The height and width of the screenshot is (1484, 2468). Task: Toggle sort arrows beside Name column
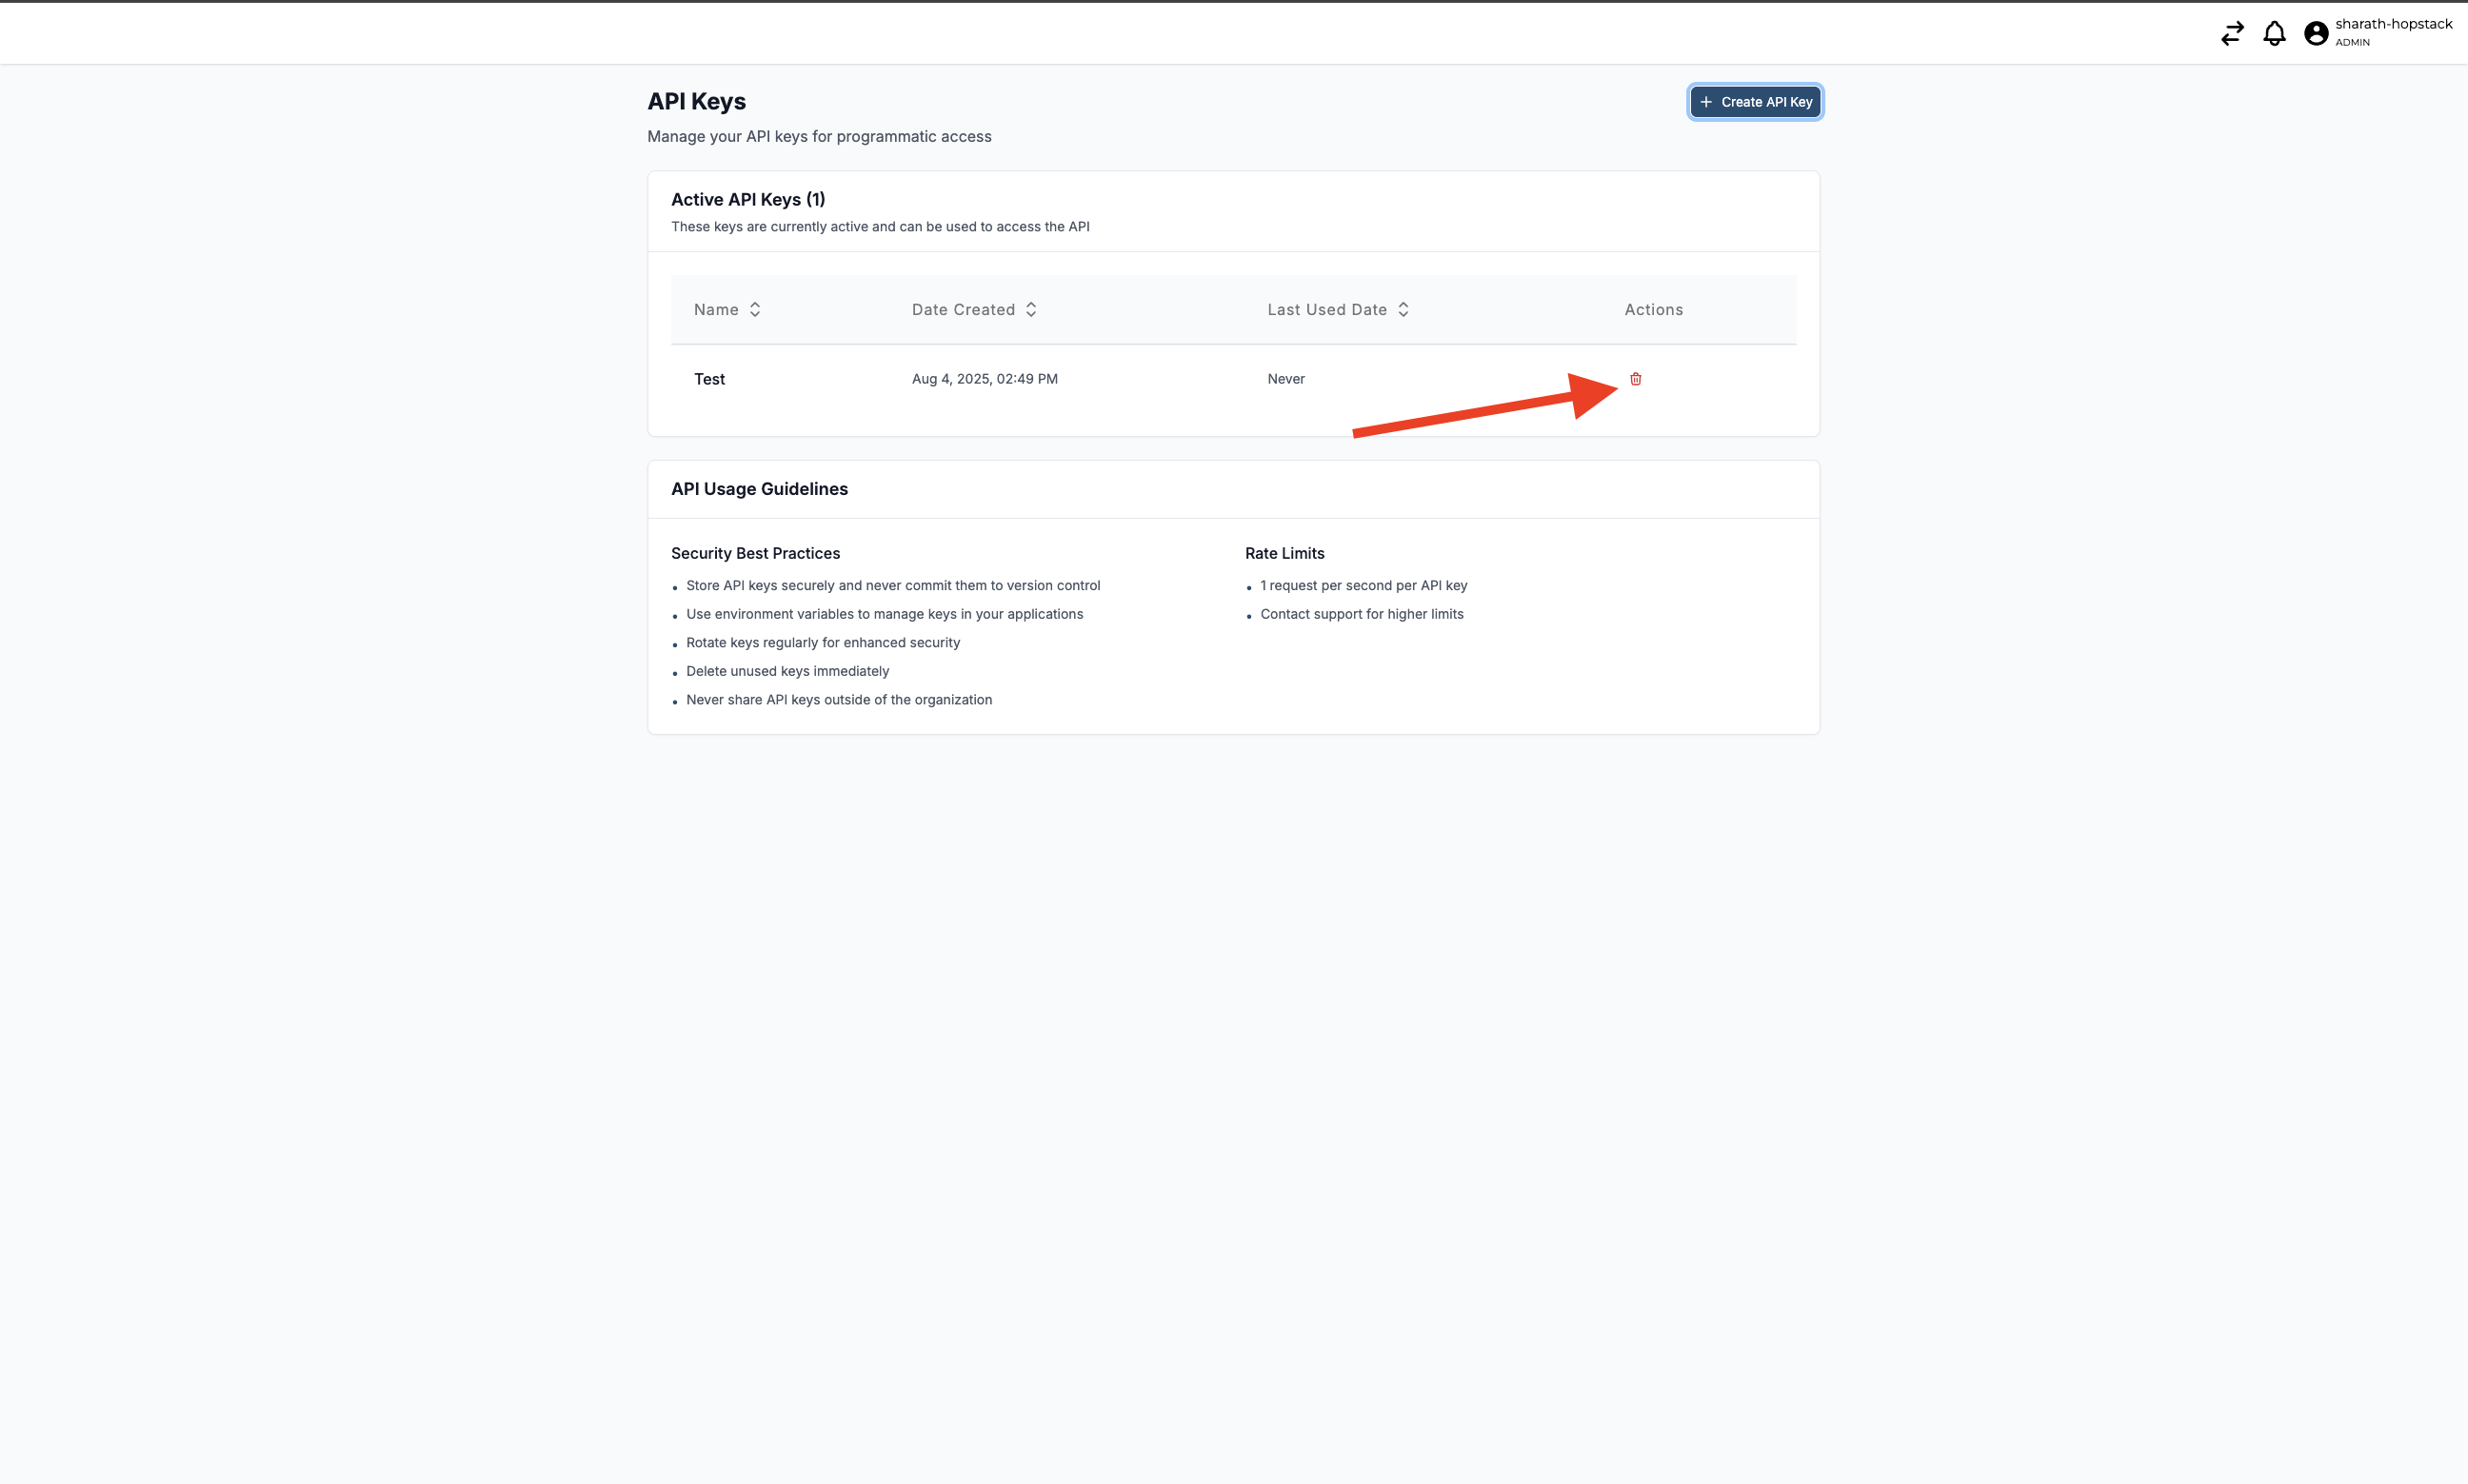tap(755, 310)
